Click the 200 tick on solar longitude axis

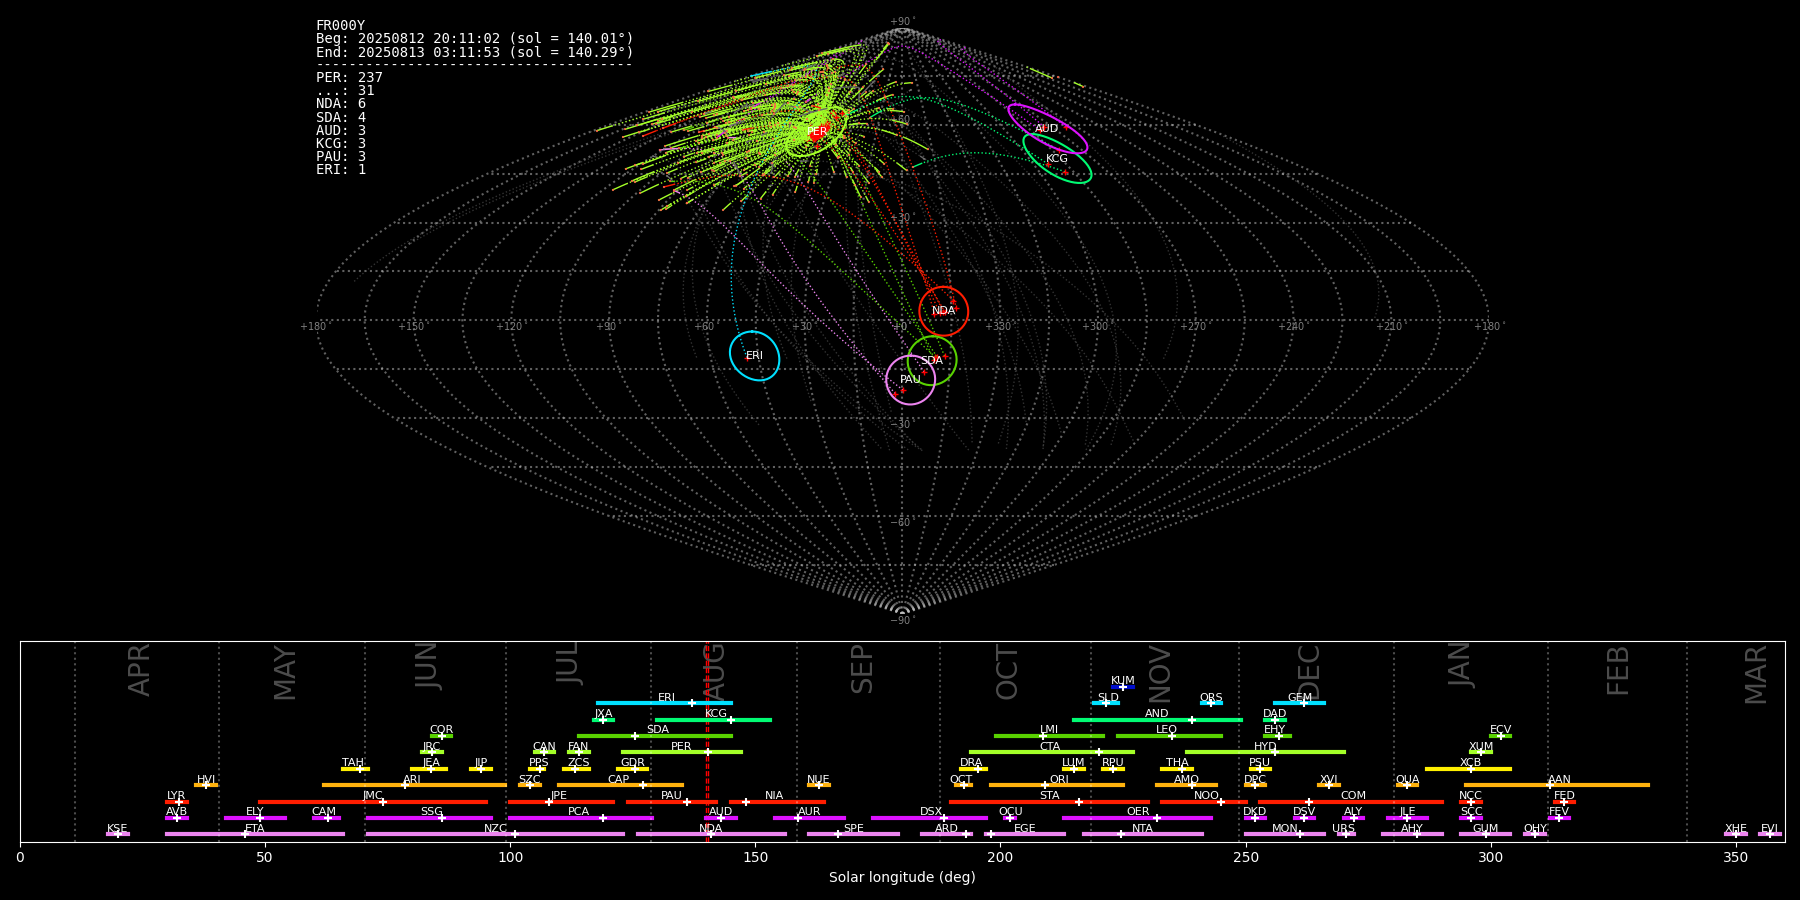click(x=1000, y=857)
